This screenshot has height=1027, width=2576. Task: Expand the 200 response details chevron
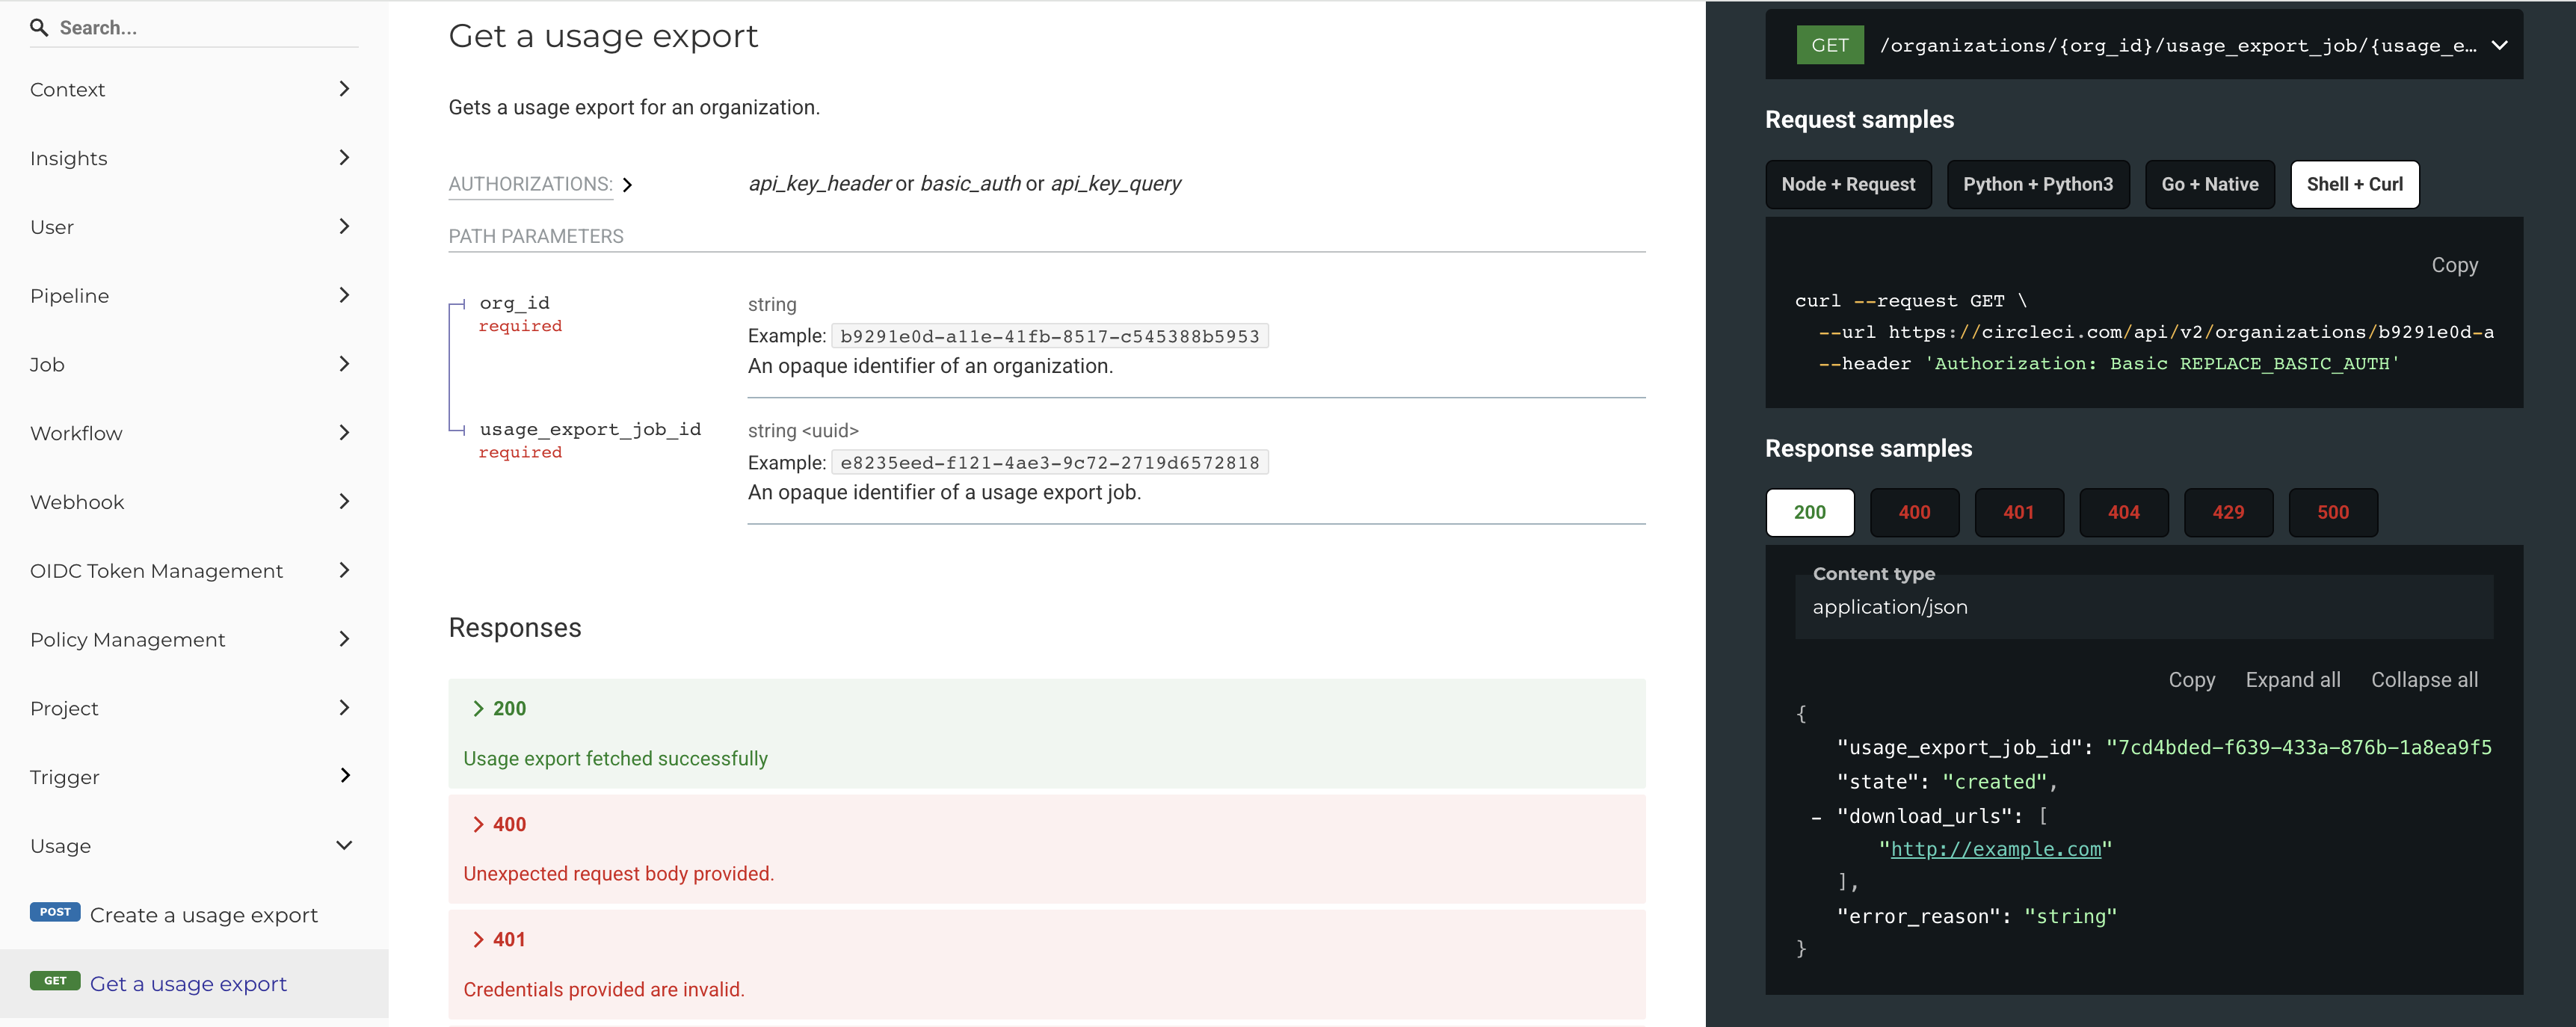pyautogui.click(x=478, y=709)
